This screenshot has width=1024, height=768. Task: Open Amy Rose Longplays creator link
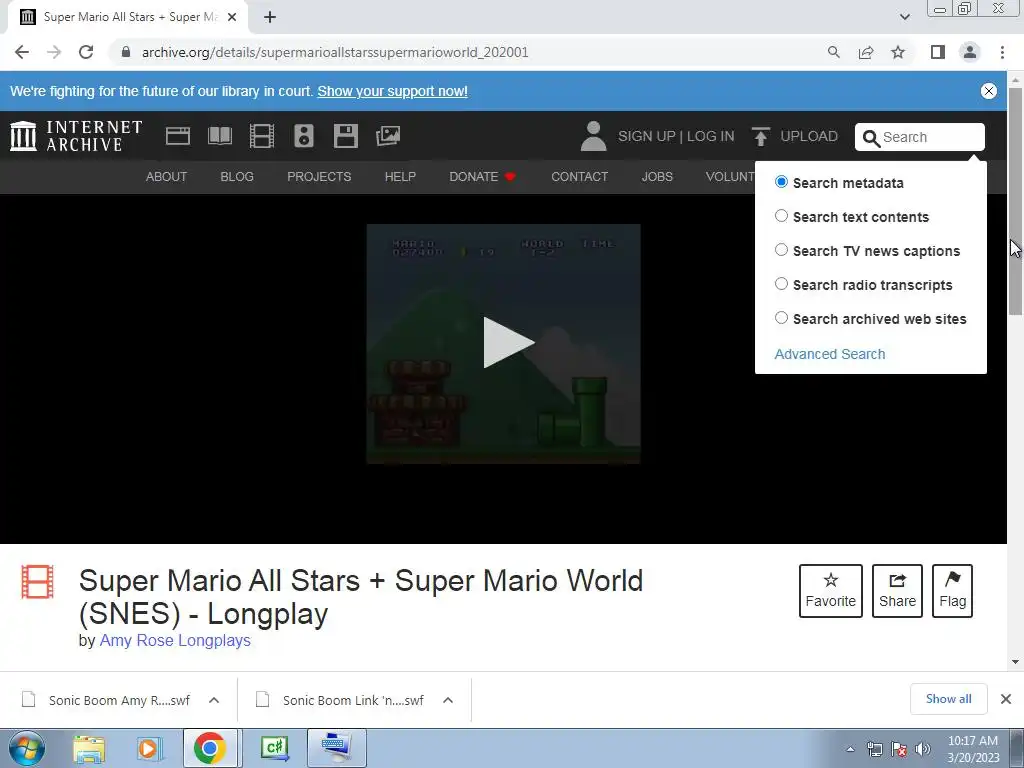click(x=175, y=640)
